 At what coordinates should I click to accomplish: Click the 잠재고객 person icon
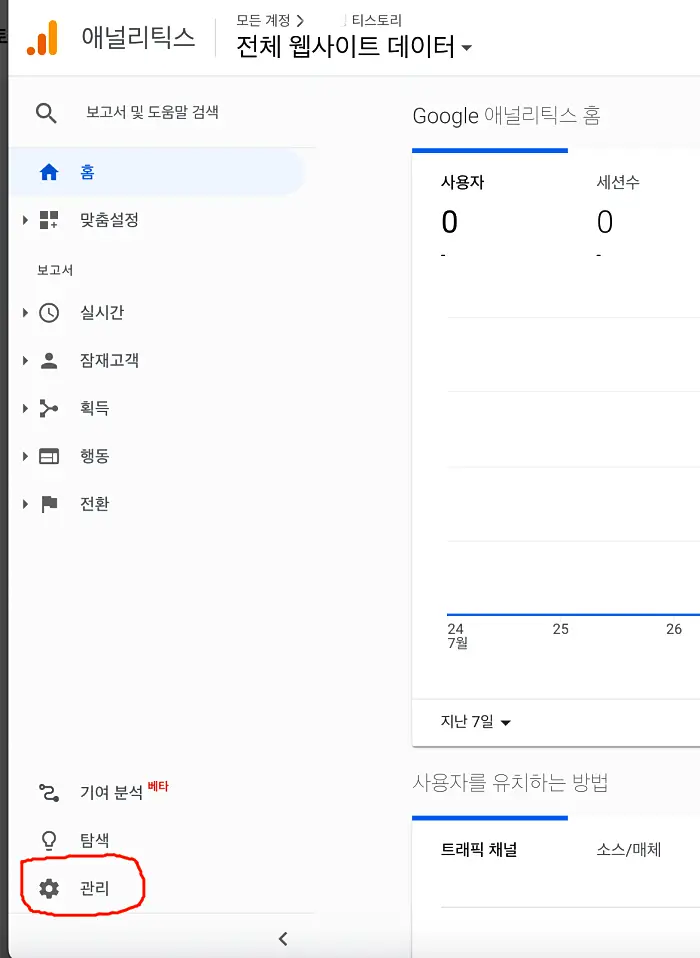pos(49,360)
